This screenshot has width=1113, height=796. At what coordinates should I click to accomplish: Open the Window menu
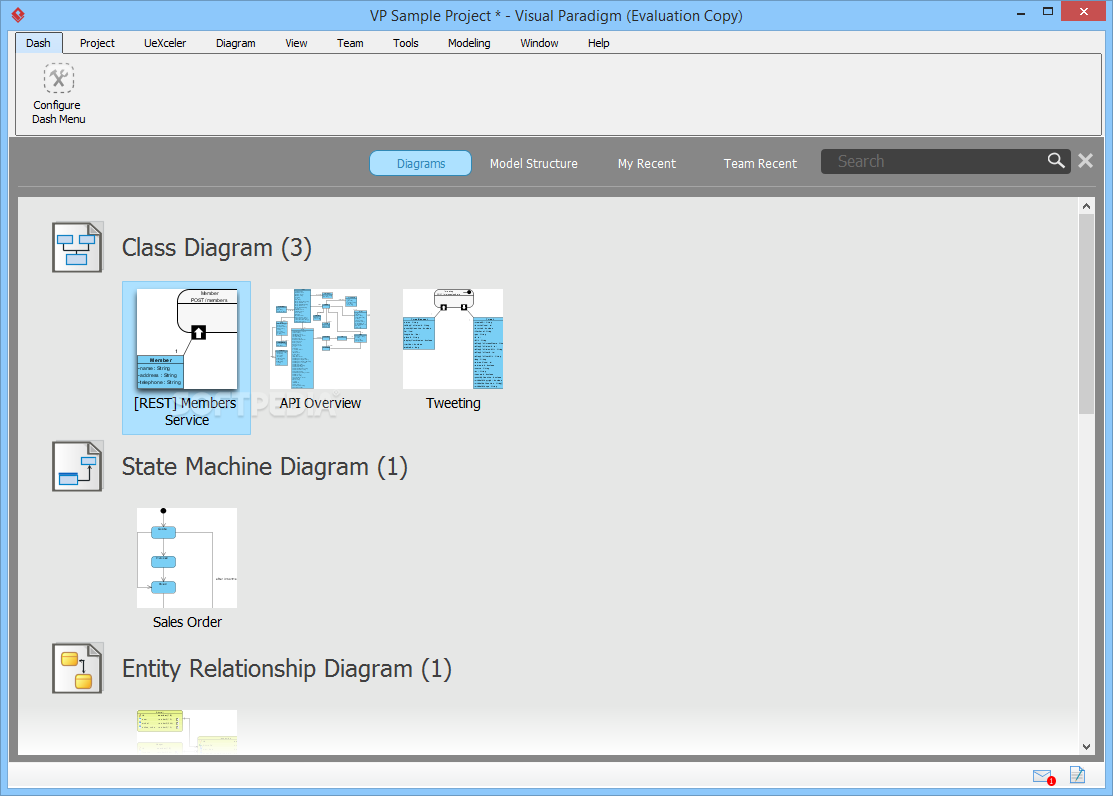pyautogui.click(x=539, y=43)
